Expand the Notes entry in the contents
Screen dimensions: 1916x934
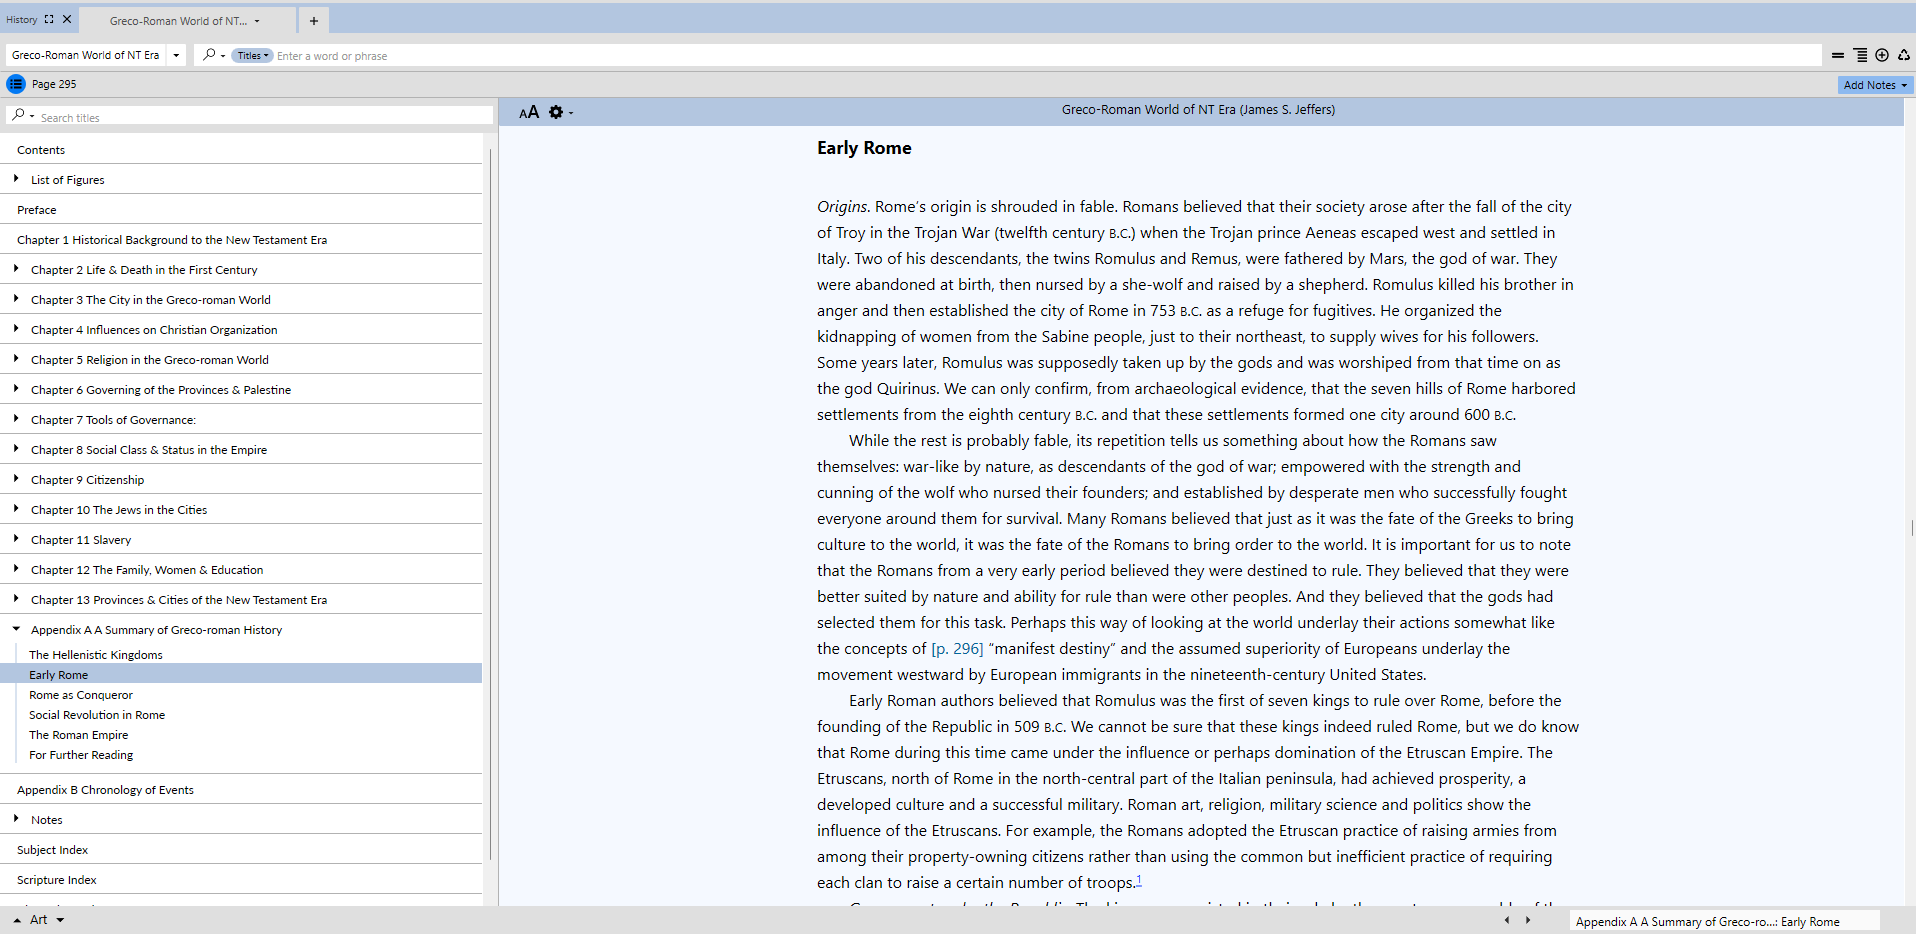click(x=16, y=819)
